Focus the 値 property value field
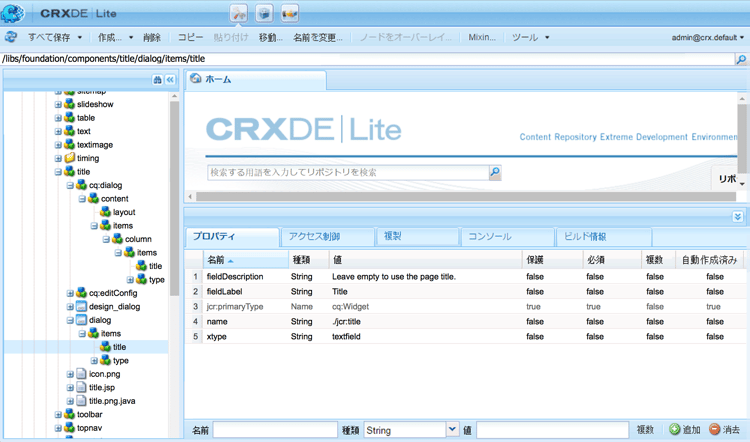Image resolution: width=750 pixels, height=442 pixels. click(552, 430)
